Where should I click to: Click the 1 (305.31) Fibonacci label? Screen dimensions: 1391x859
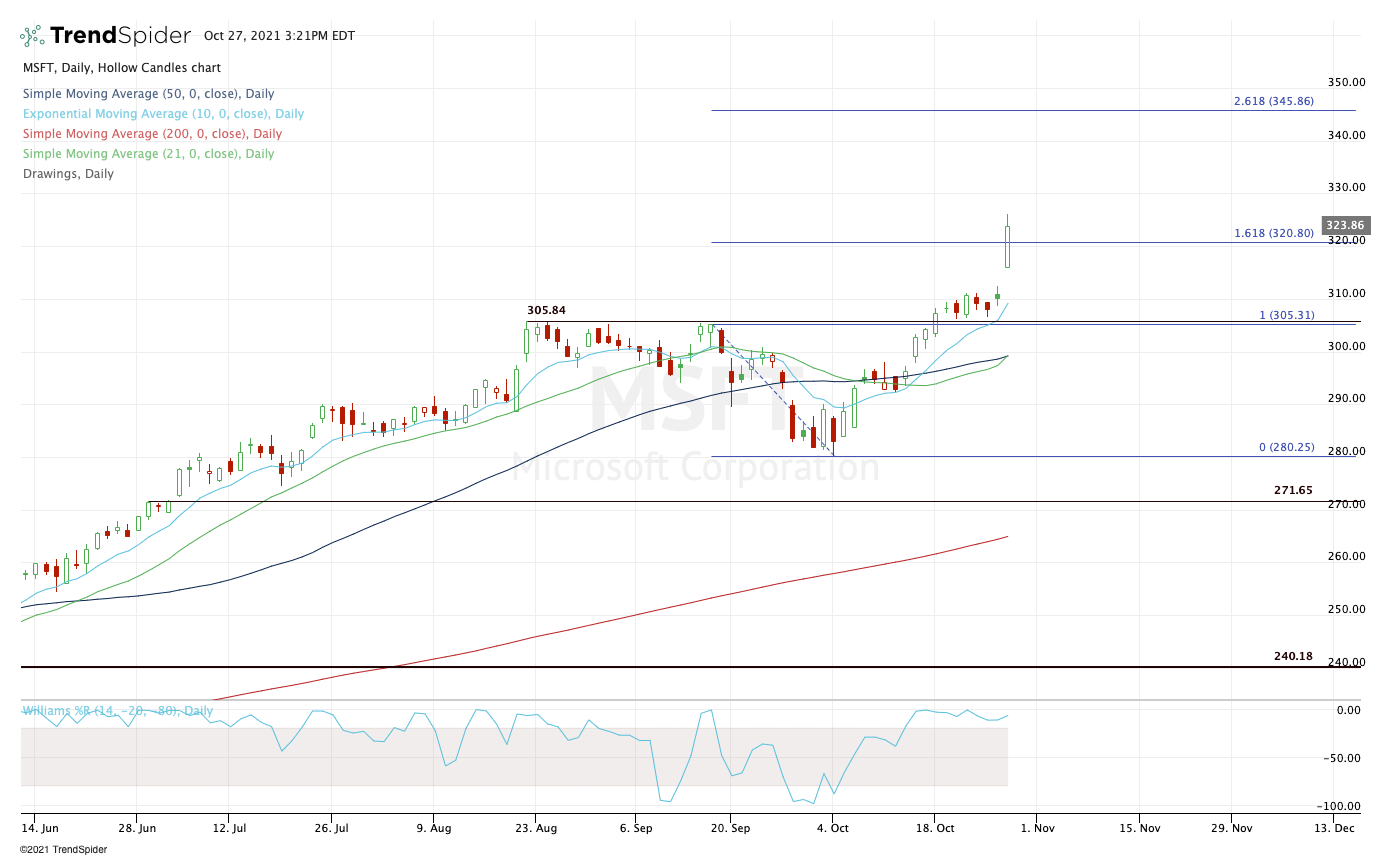click(1286, 315)
